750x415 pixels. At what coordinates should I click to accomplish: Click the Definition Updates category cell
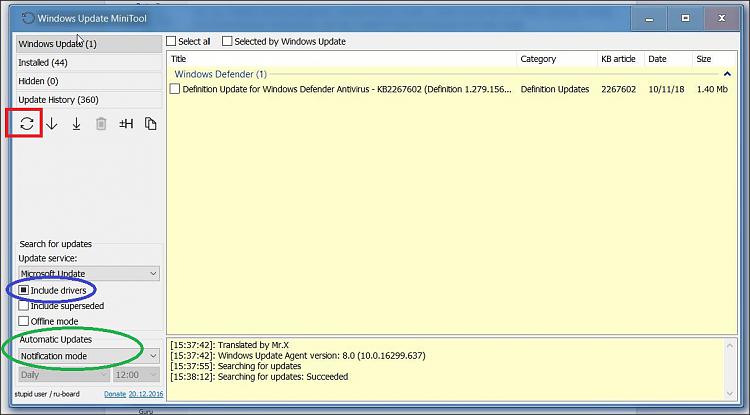(555, 89)
